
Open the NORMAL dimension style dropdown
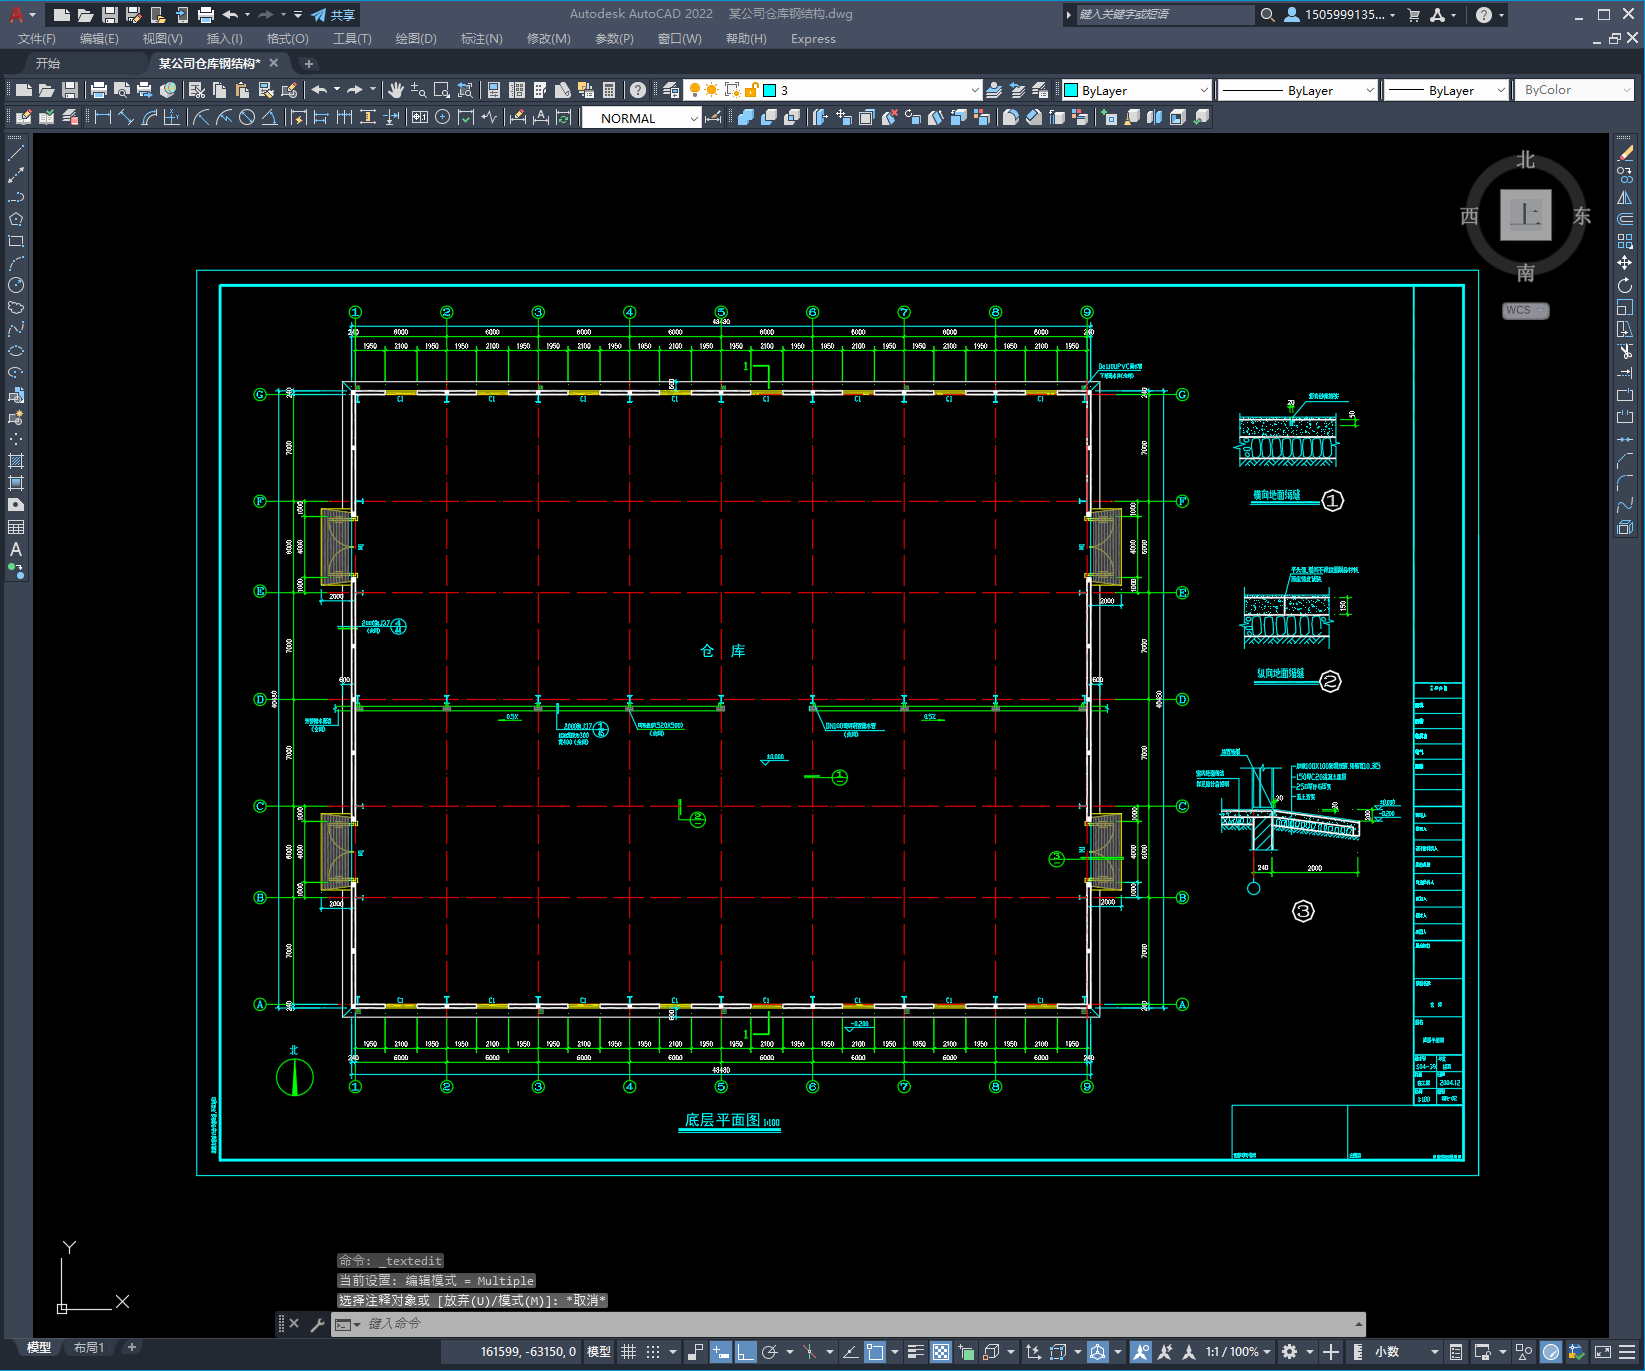(693, 118)
